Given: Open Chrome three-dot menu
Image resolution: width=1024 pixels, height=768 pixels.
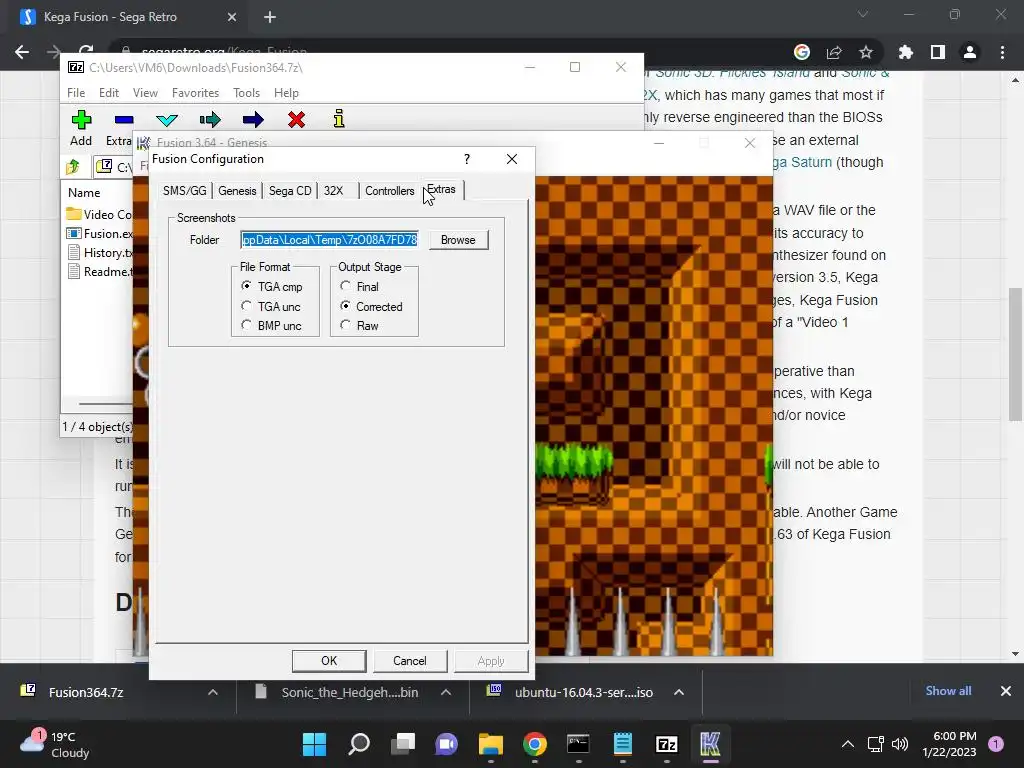Looking at the screenshot, I should pos(1002,52).
